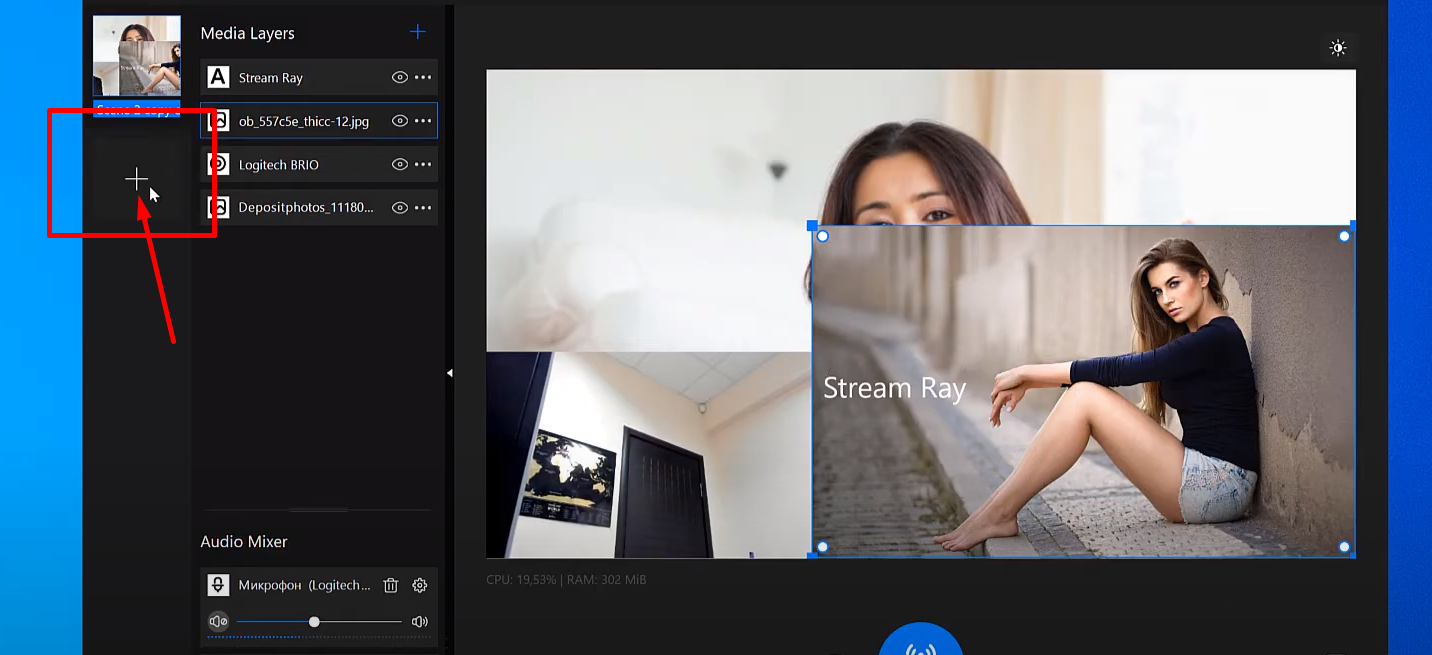This screenshot has height=655, width=1432.
Task: Collapse the side panel with the arrow
Action: 450,373
